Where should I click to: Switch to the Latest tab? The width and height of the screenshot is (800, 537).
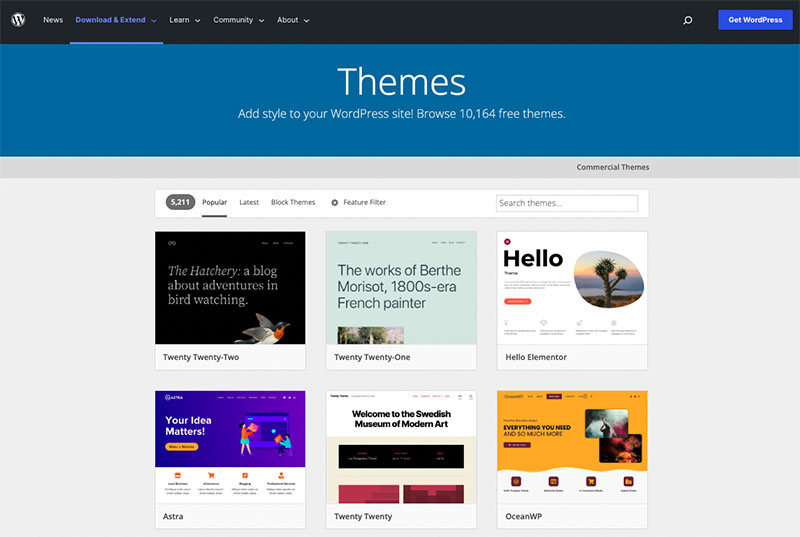tap(249, 202)
